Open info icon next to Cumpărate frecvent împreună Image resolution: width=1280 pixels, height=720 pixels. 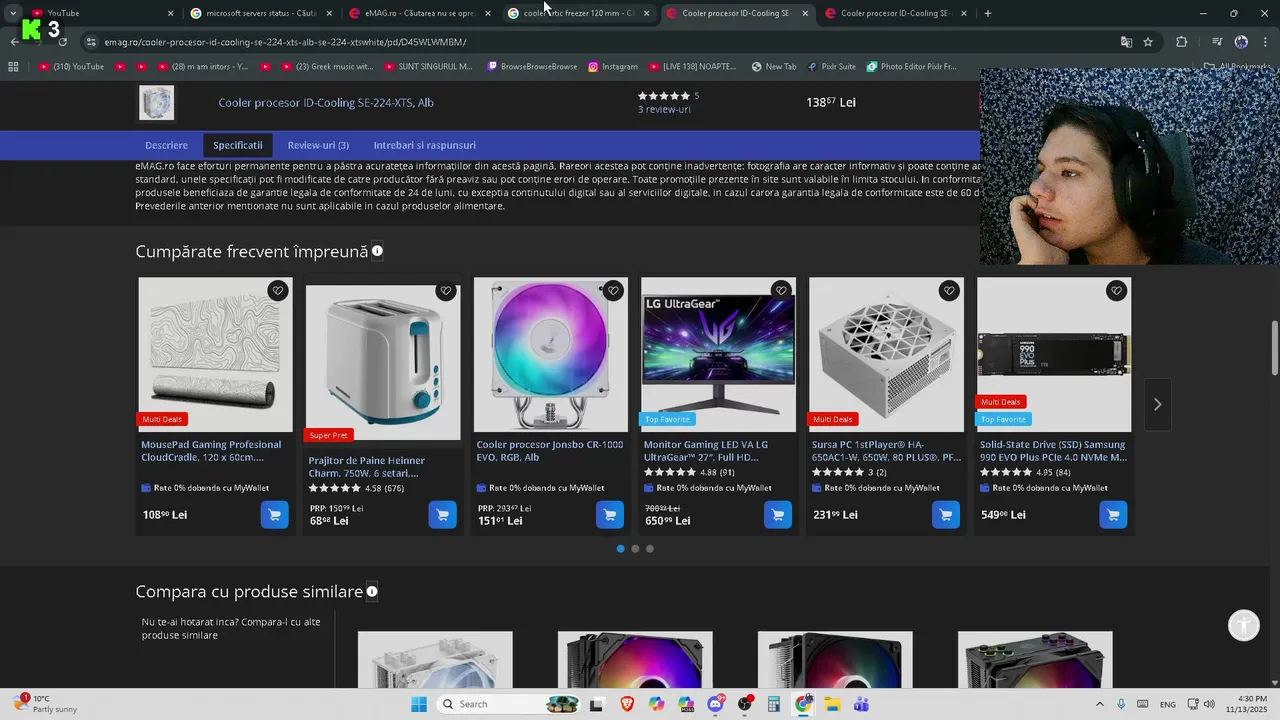tap(378, 251)
